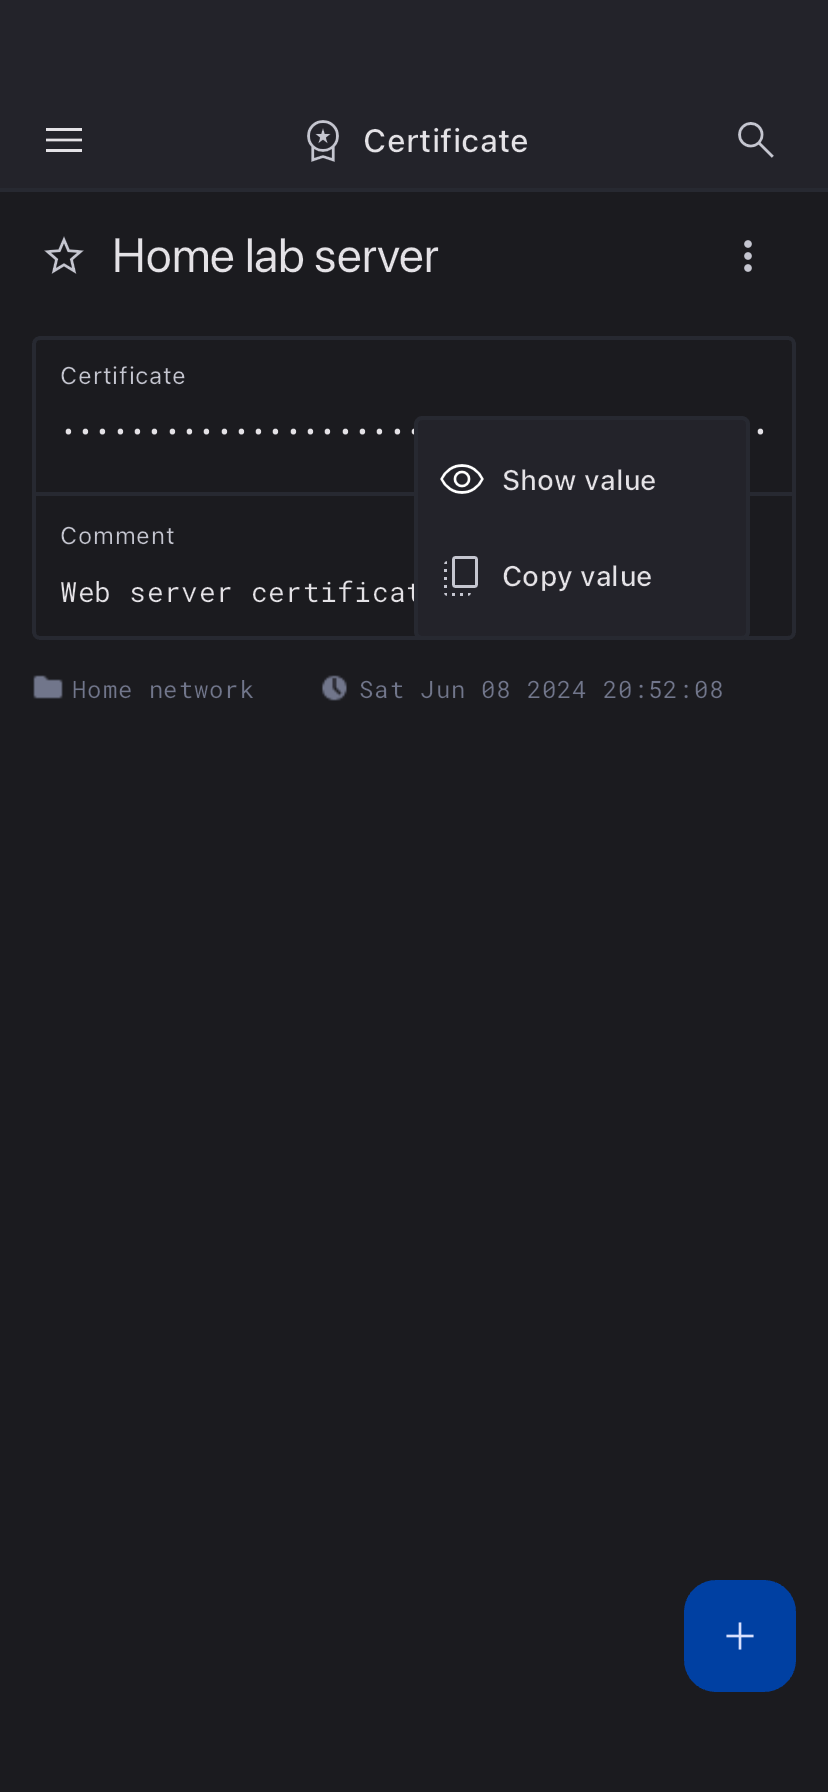
Task: Toggle favorite star for Home lab server
Action: 64,257
